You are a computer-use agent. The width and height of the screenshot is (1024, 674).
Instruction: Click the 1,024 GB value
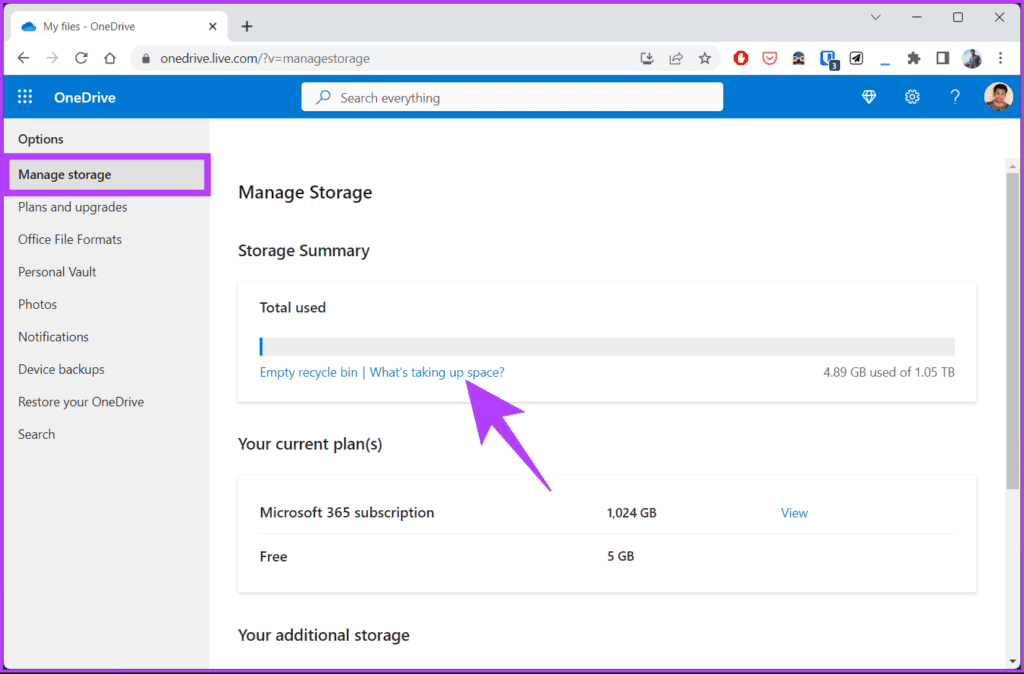[632, 513]
